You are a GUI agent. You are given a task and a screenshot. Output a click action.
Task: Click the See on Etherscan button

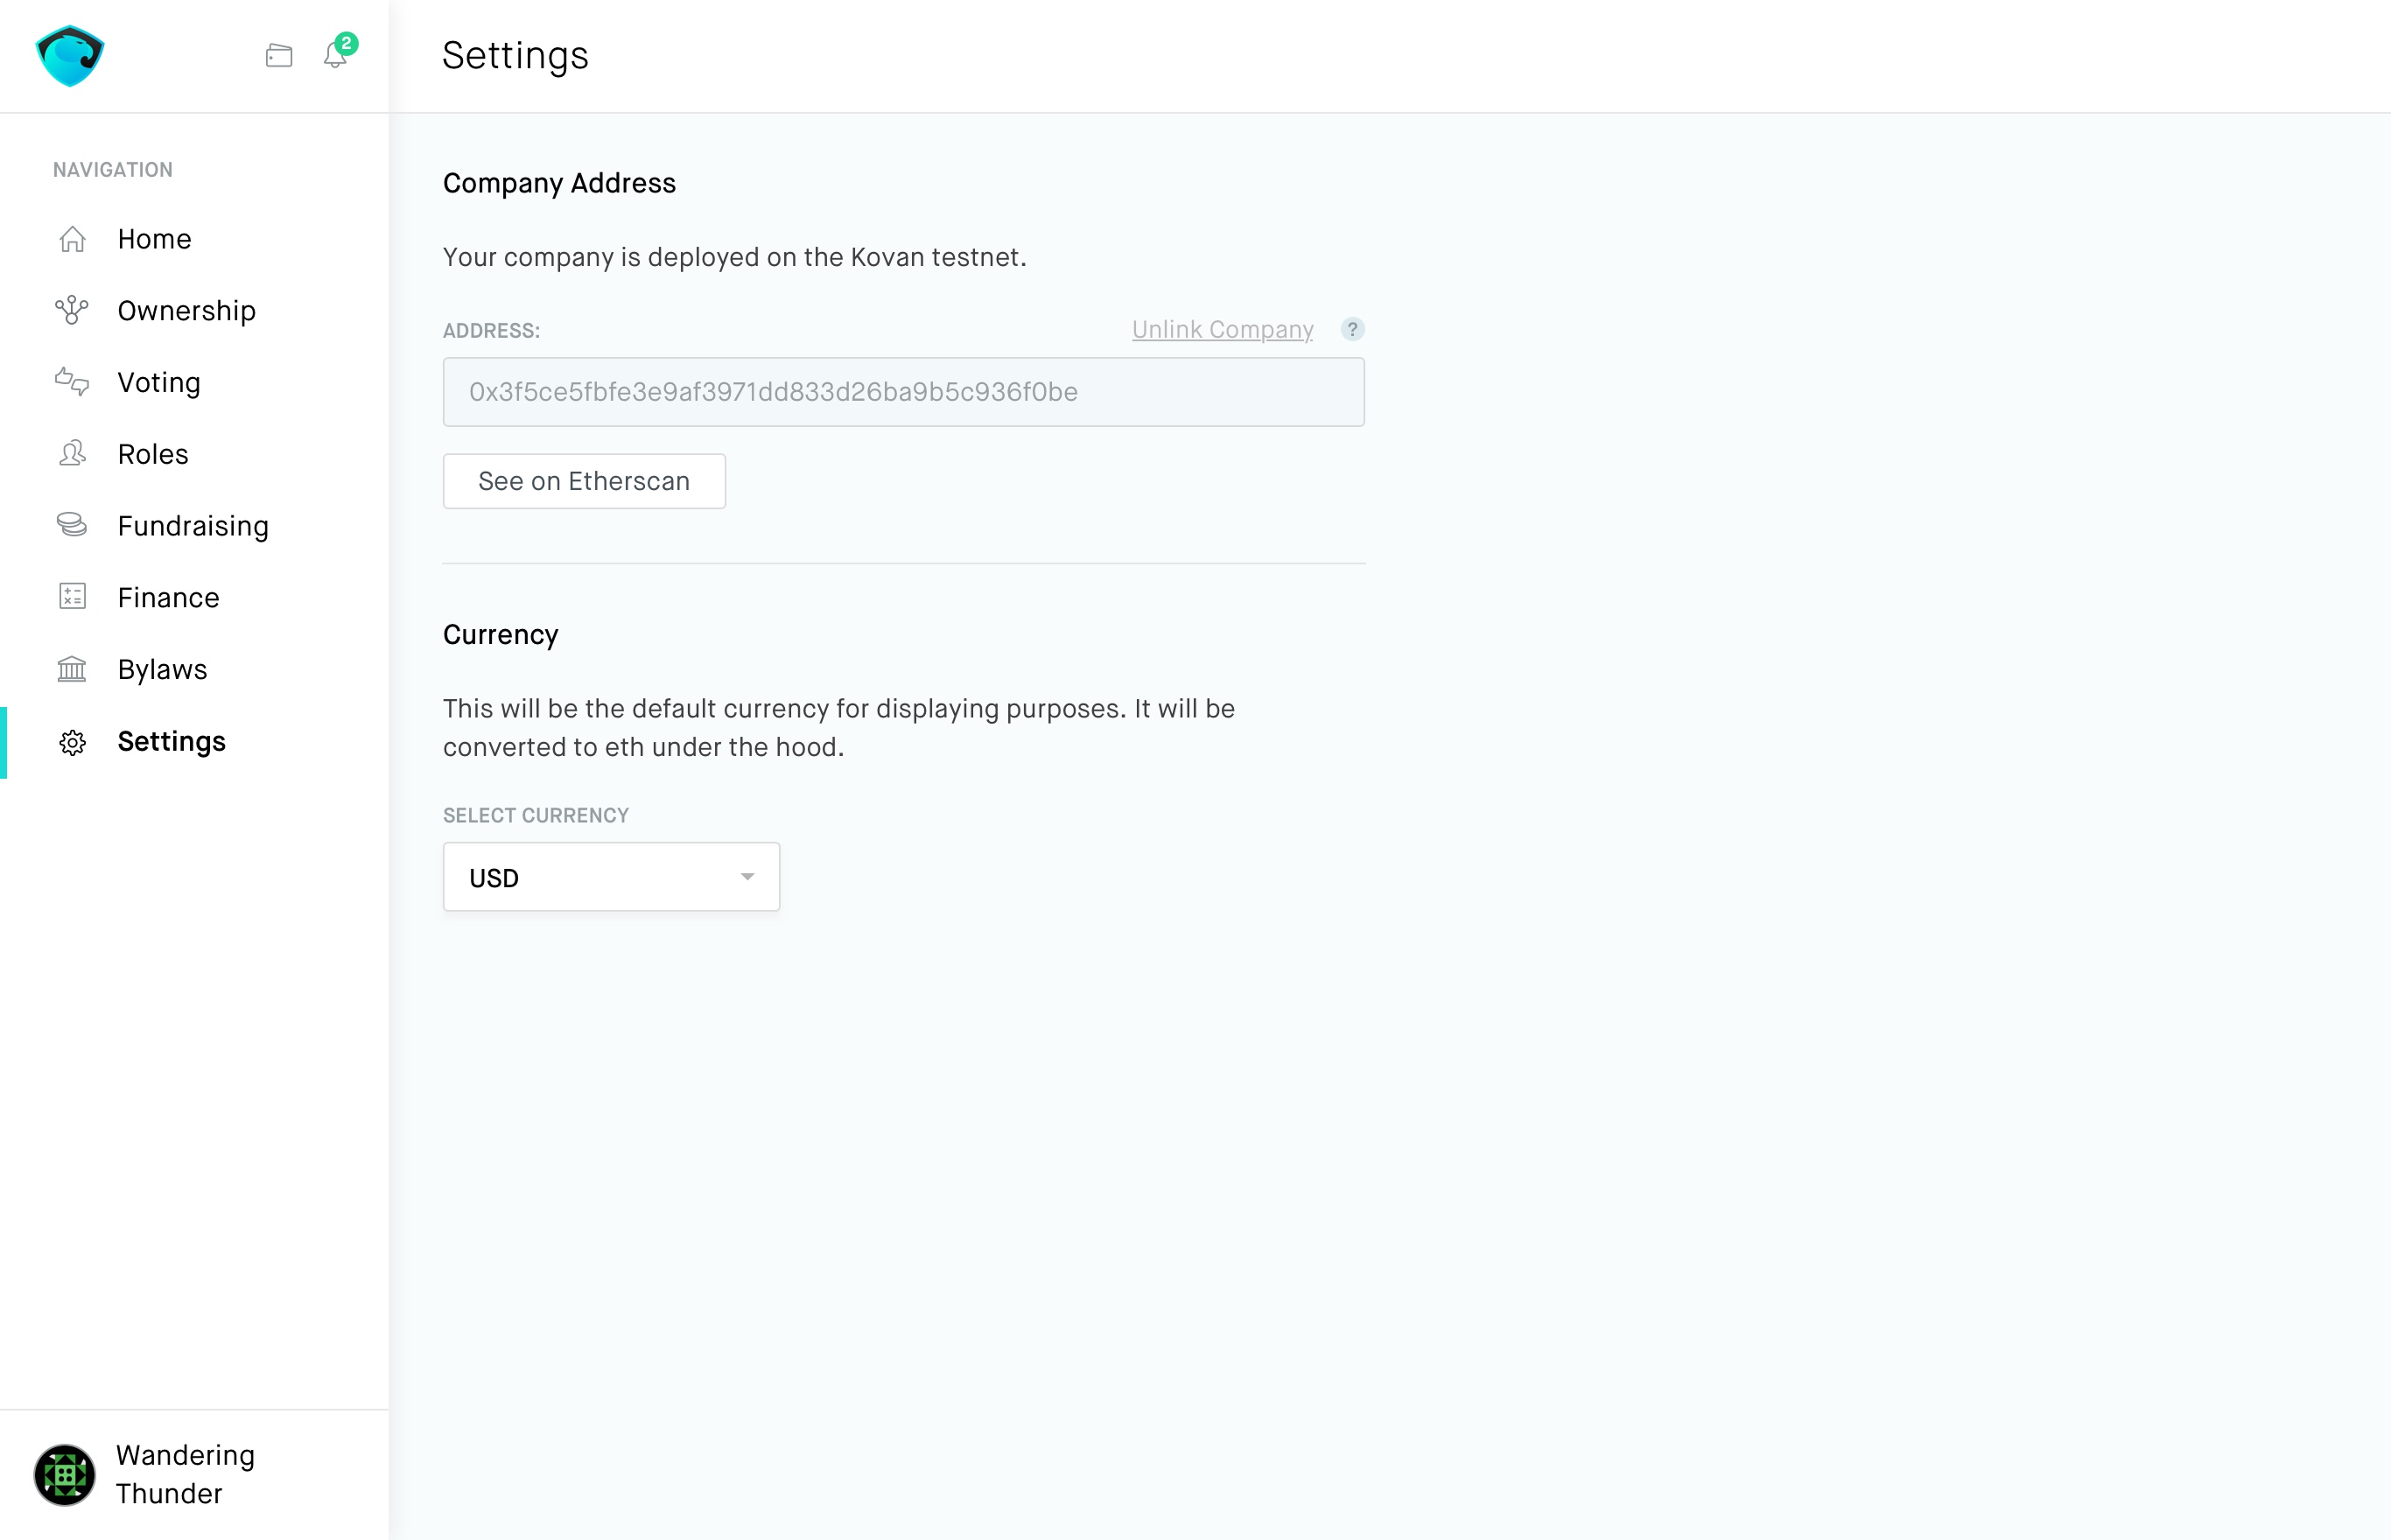point(584,481)
